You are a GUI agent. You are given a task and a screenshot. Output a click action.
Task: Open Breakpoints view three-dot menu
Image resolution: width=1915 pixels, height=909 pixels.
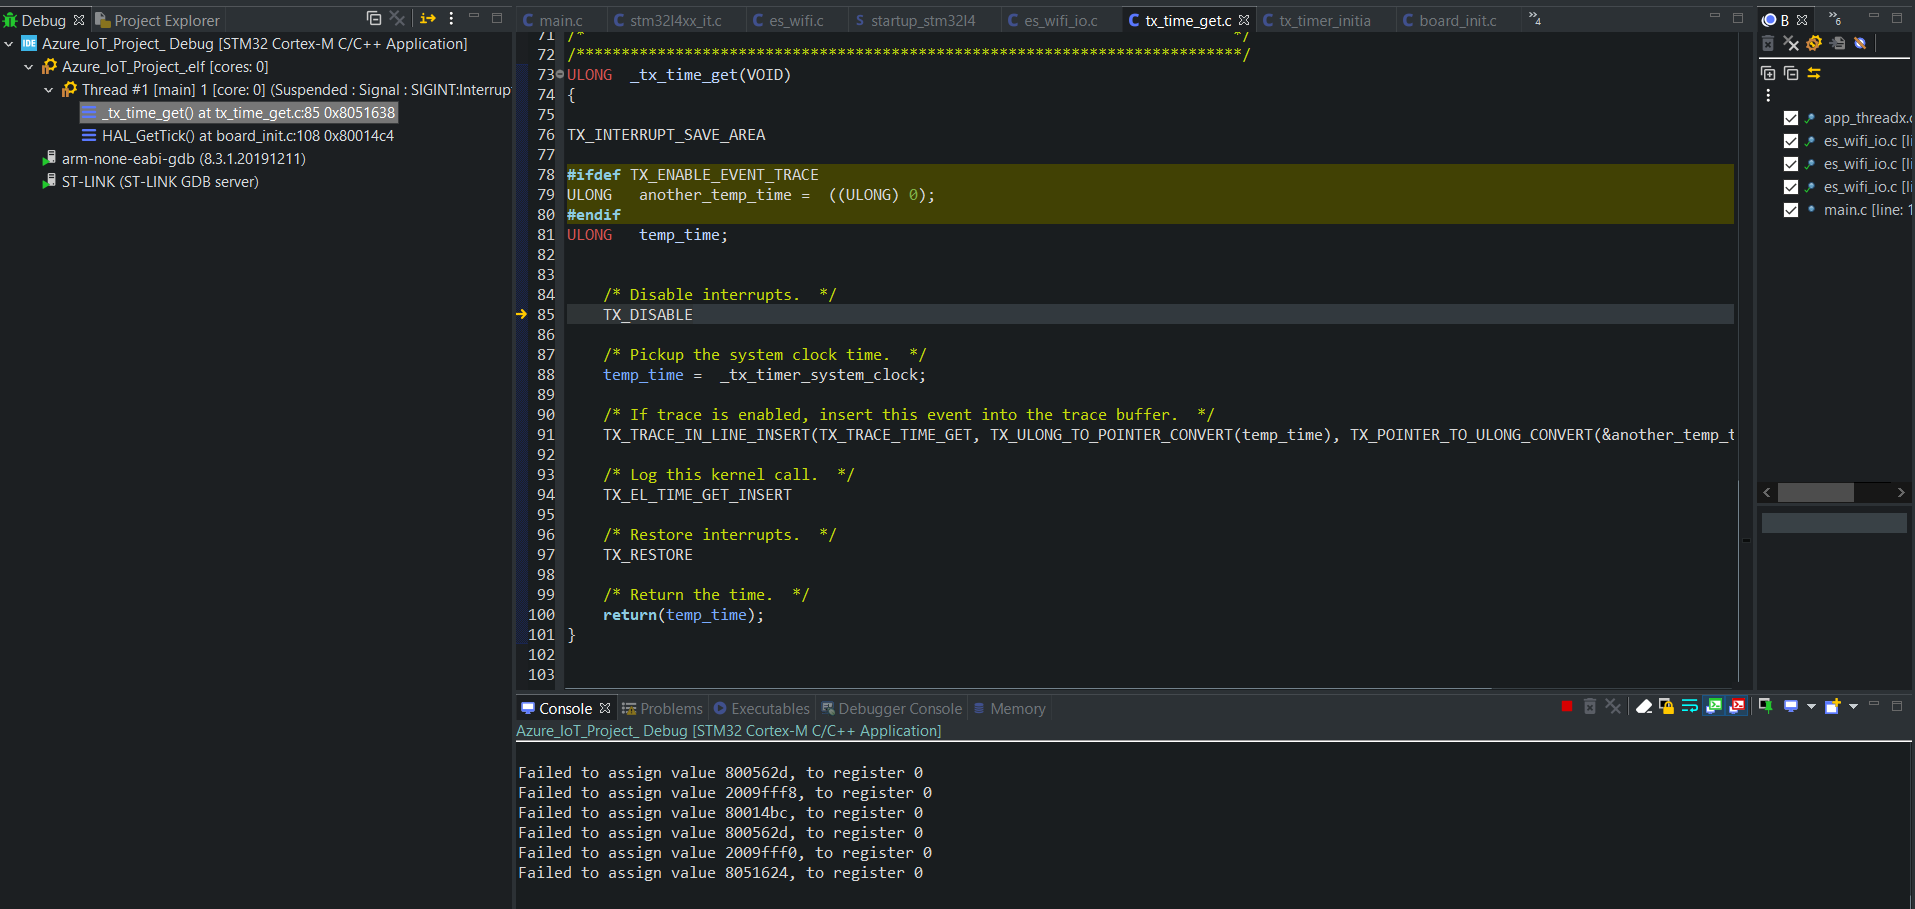tap(1768, 95)
